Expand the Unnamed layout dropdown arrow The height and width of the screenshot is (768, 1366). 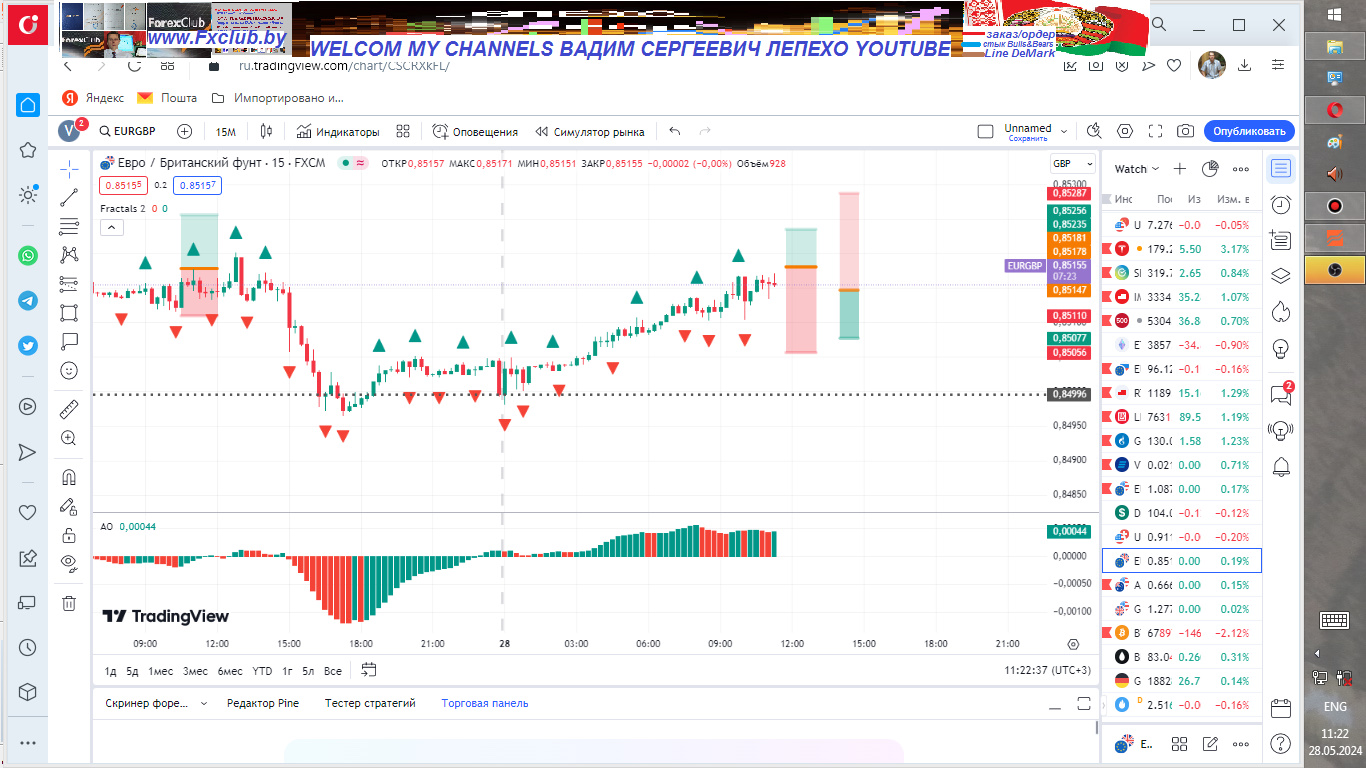coord(1064,131)
